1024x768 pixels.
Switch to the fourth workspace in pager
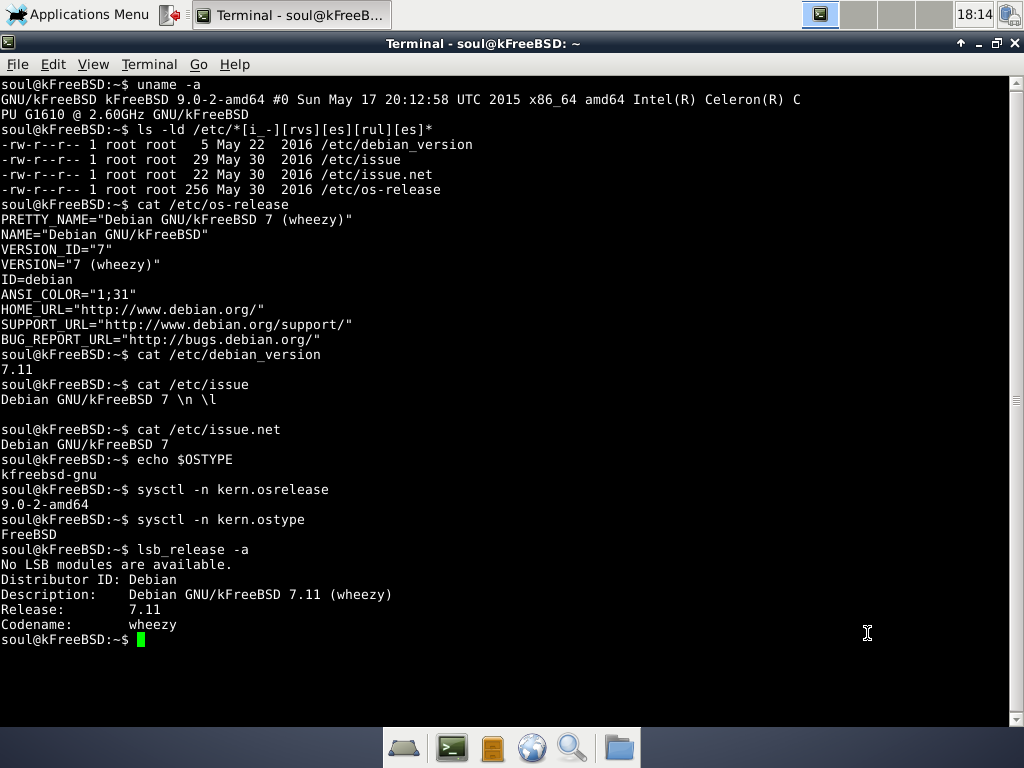click(x=934, y=14)
